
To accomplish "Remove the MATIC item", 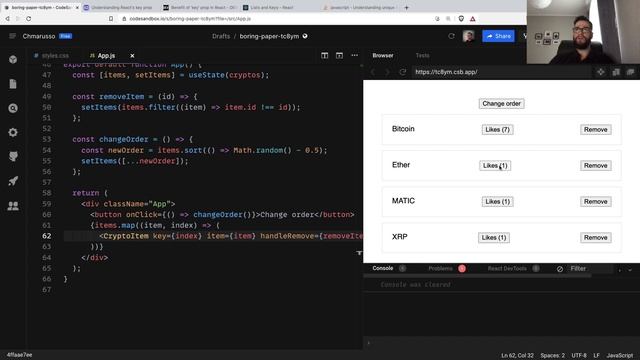I will click(x=596, y=201).
